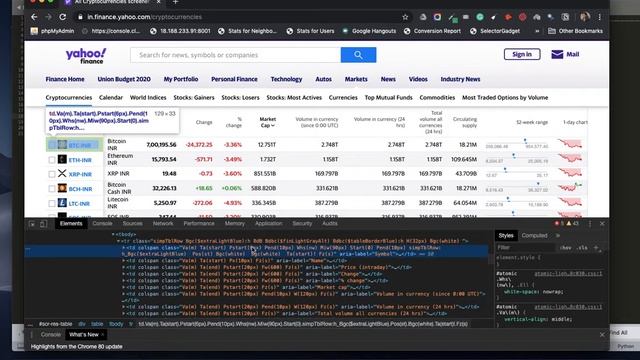Open Mail via the envelope icon
The width and height of the screenshot is (640, 360).
557,54
